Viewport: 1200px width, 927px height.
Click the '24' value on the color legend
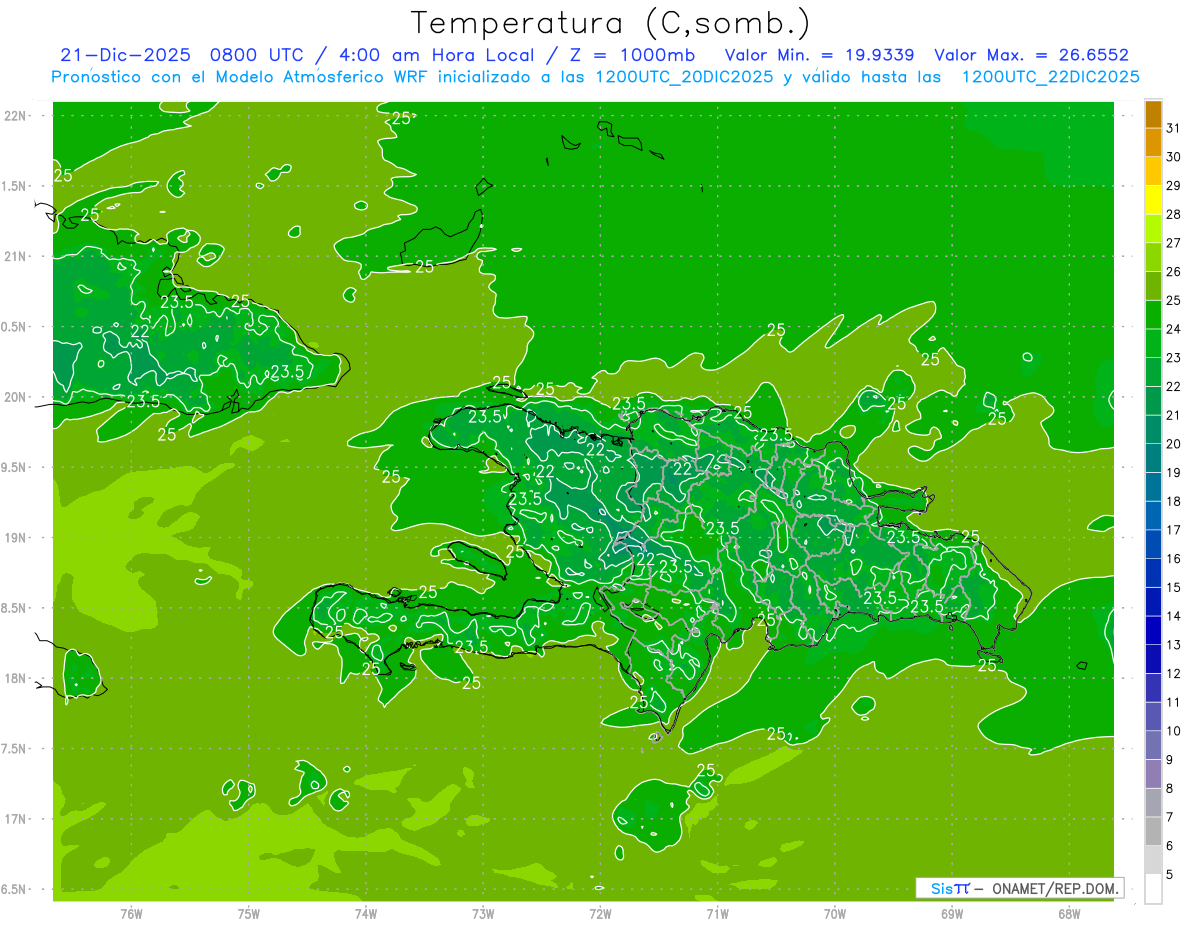(1174, 329)
